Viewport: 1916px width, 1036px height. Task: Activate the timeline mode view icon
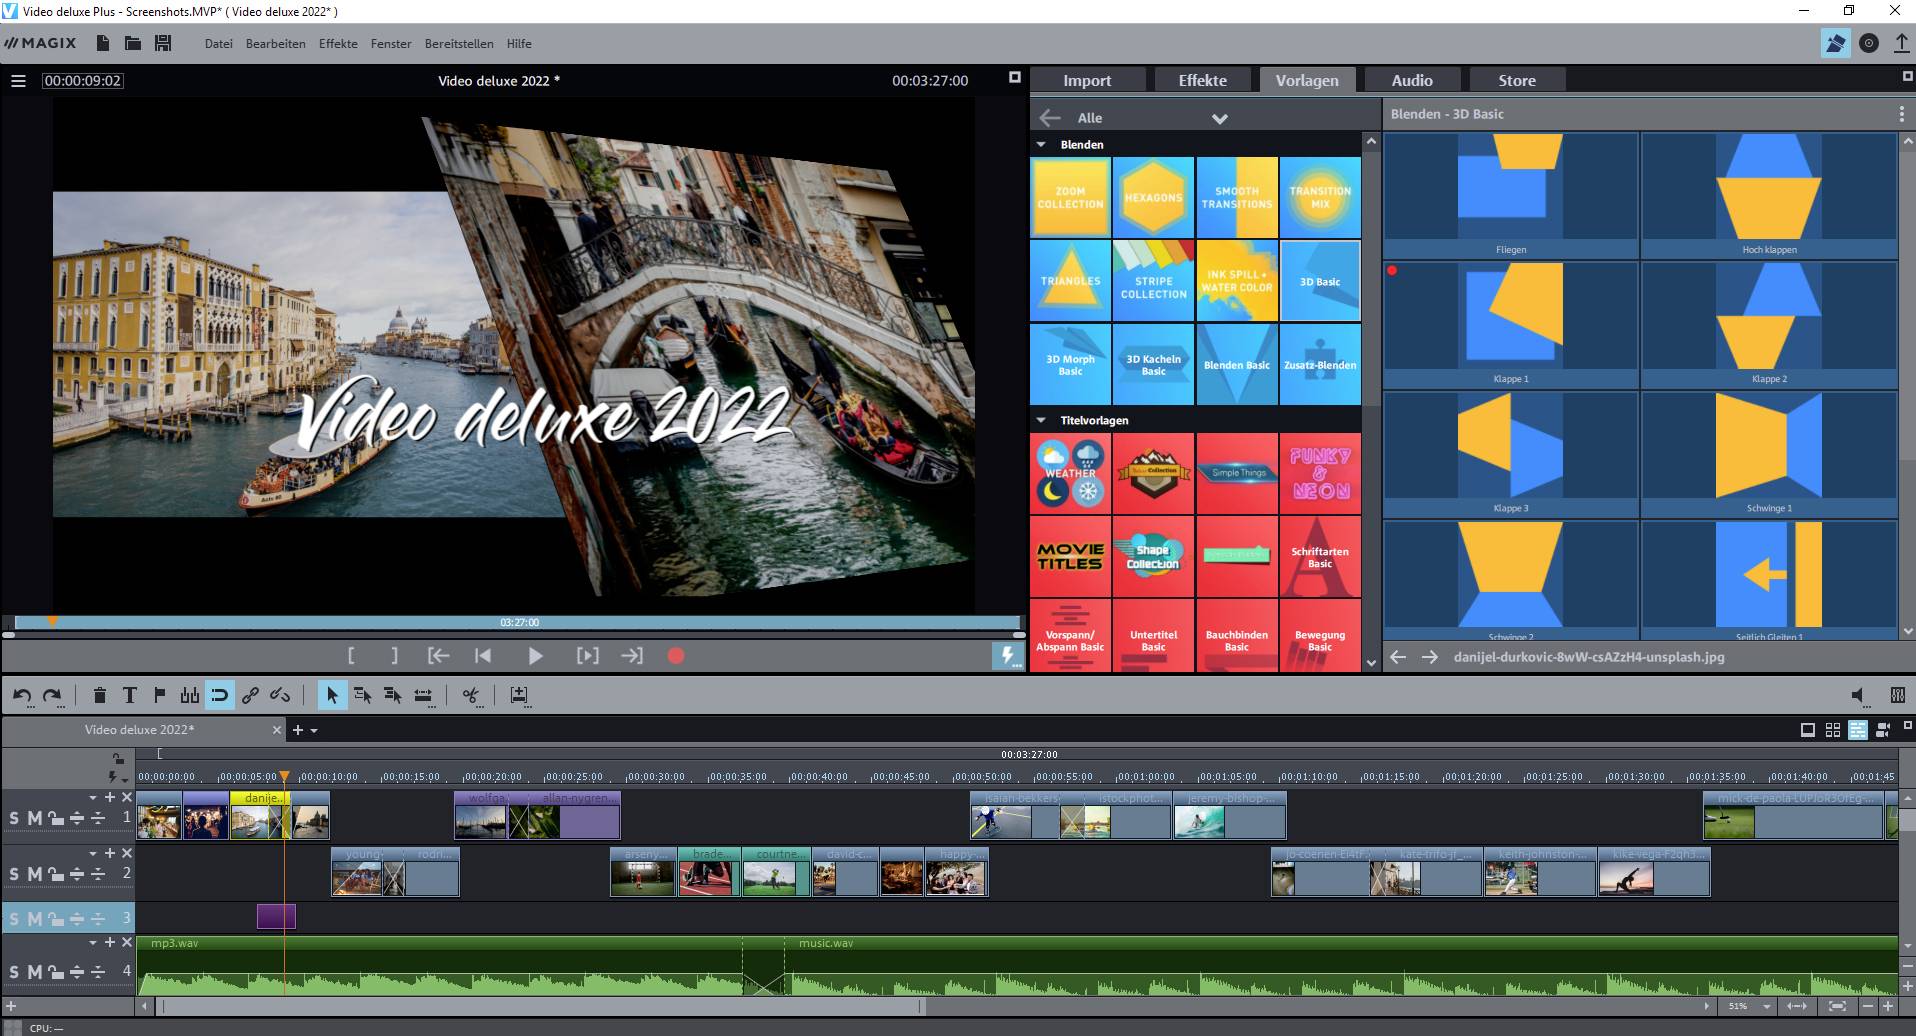1858,730
